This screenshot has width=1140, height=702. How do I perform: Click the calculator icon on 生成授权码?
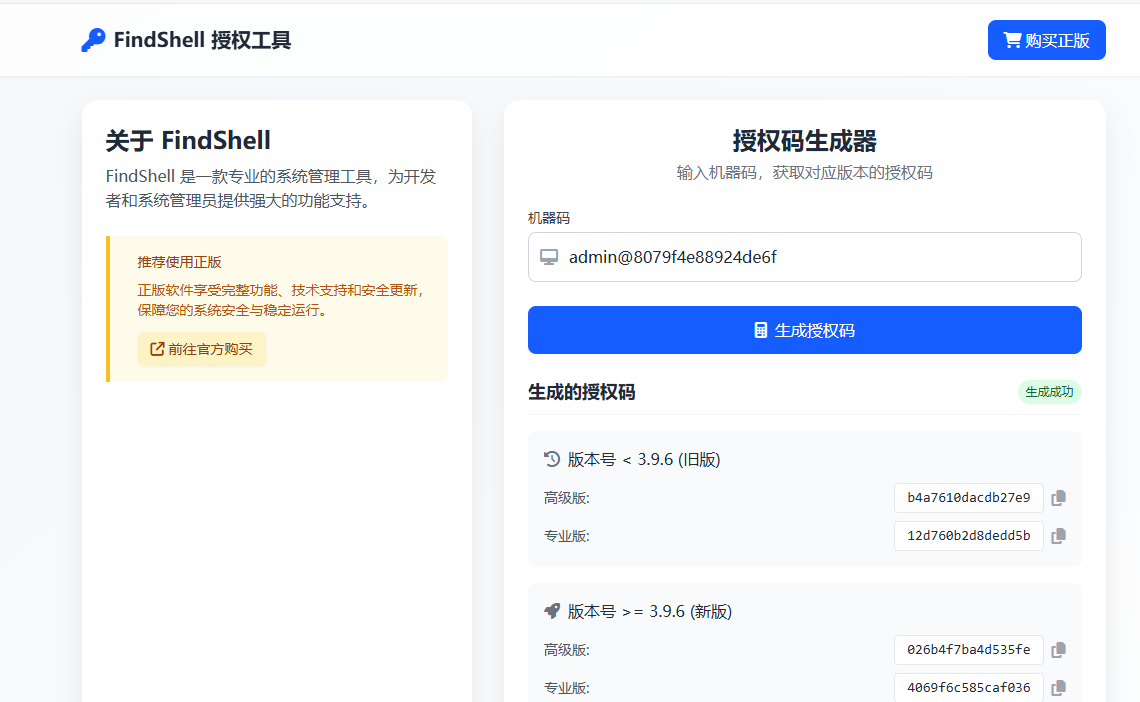(760, 330)
